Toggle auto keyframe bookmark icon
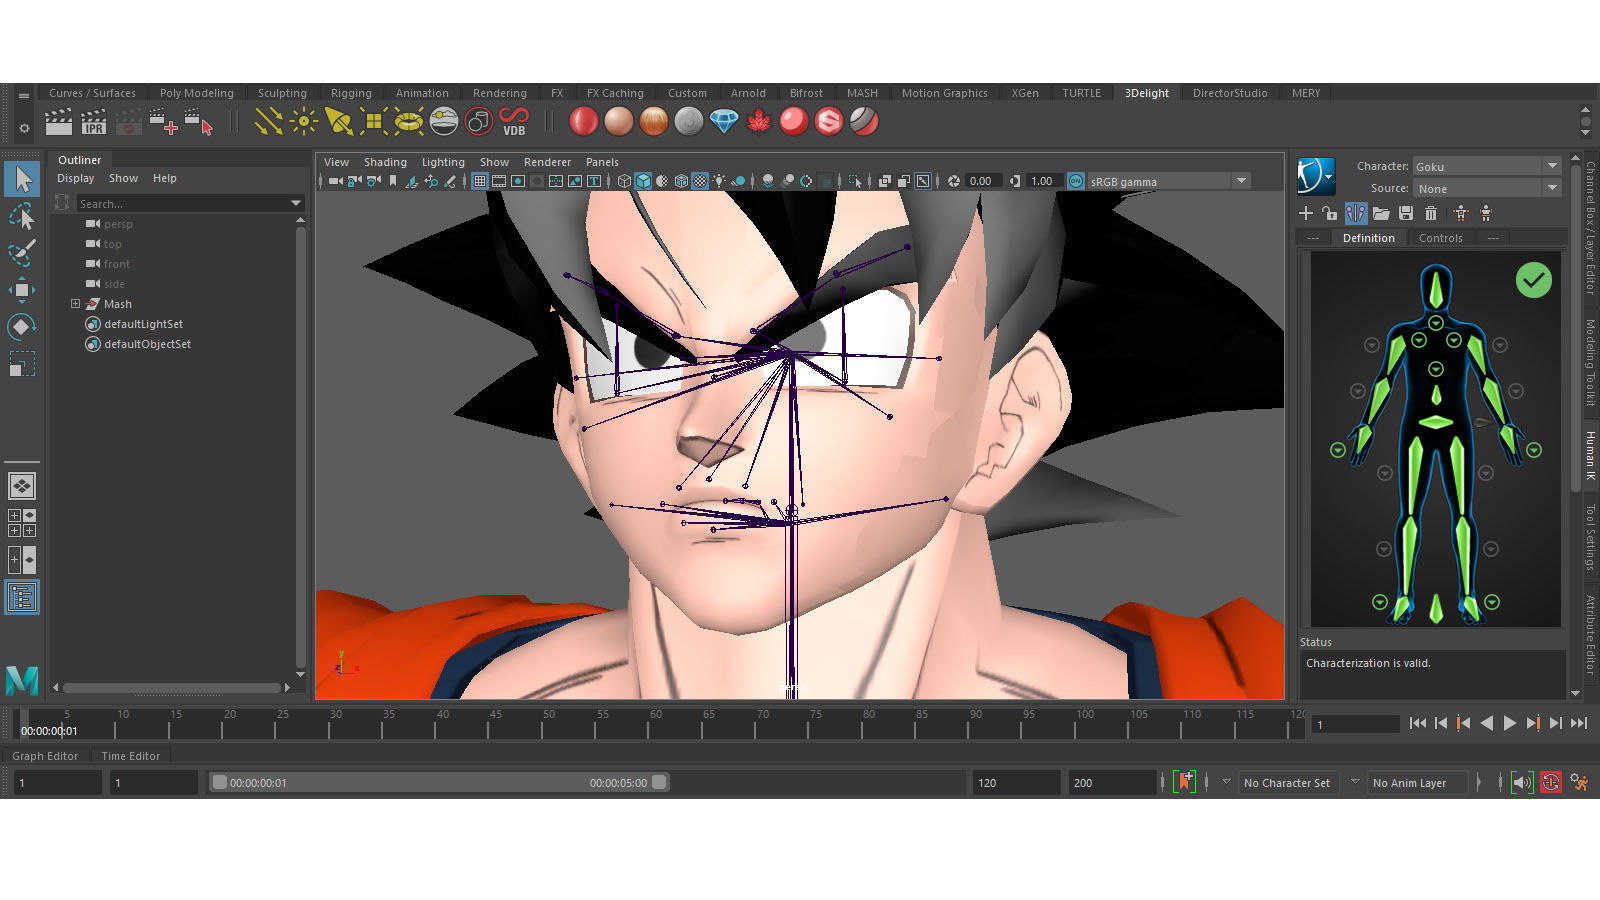The width and height of the screenshot is (1600, 900). 1185,781
